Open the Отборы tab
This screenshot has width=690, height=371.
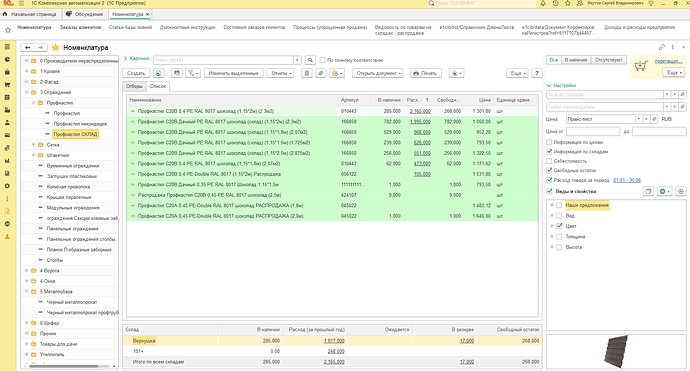click(x=134, y=86)
